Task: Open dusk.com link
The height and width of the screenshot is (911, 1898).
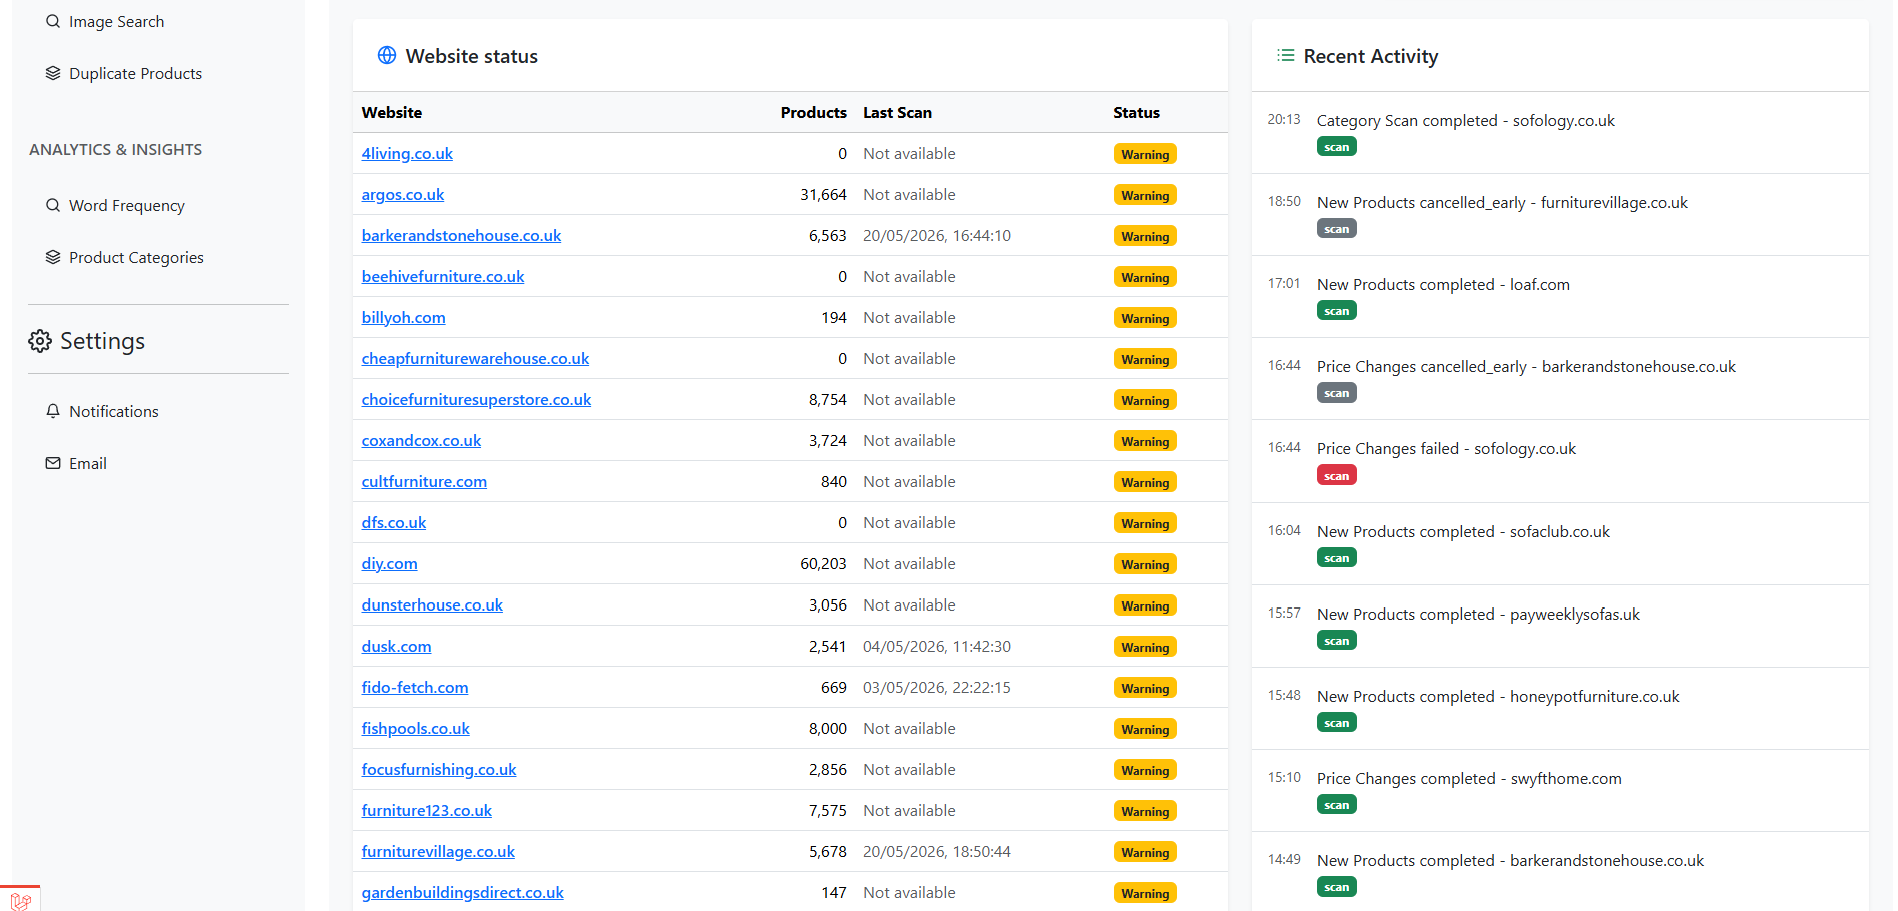Action: pos(397,646)
